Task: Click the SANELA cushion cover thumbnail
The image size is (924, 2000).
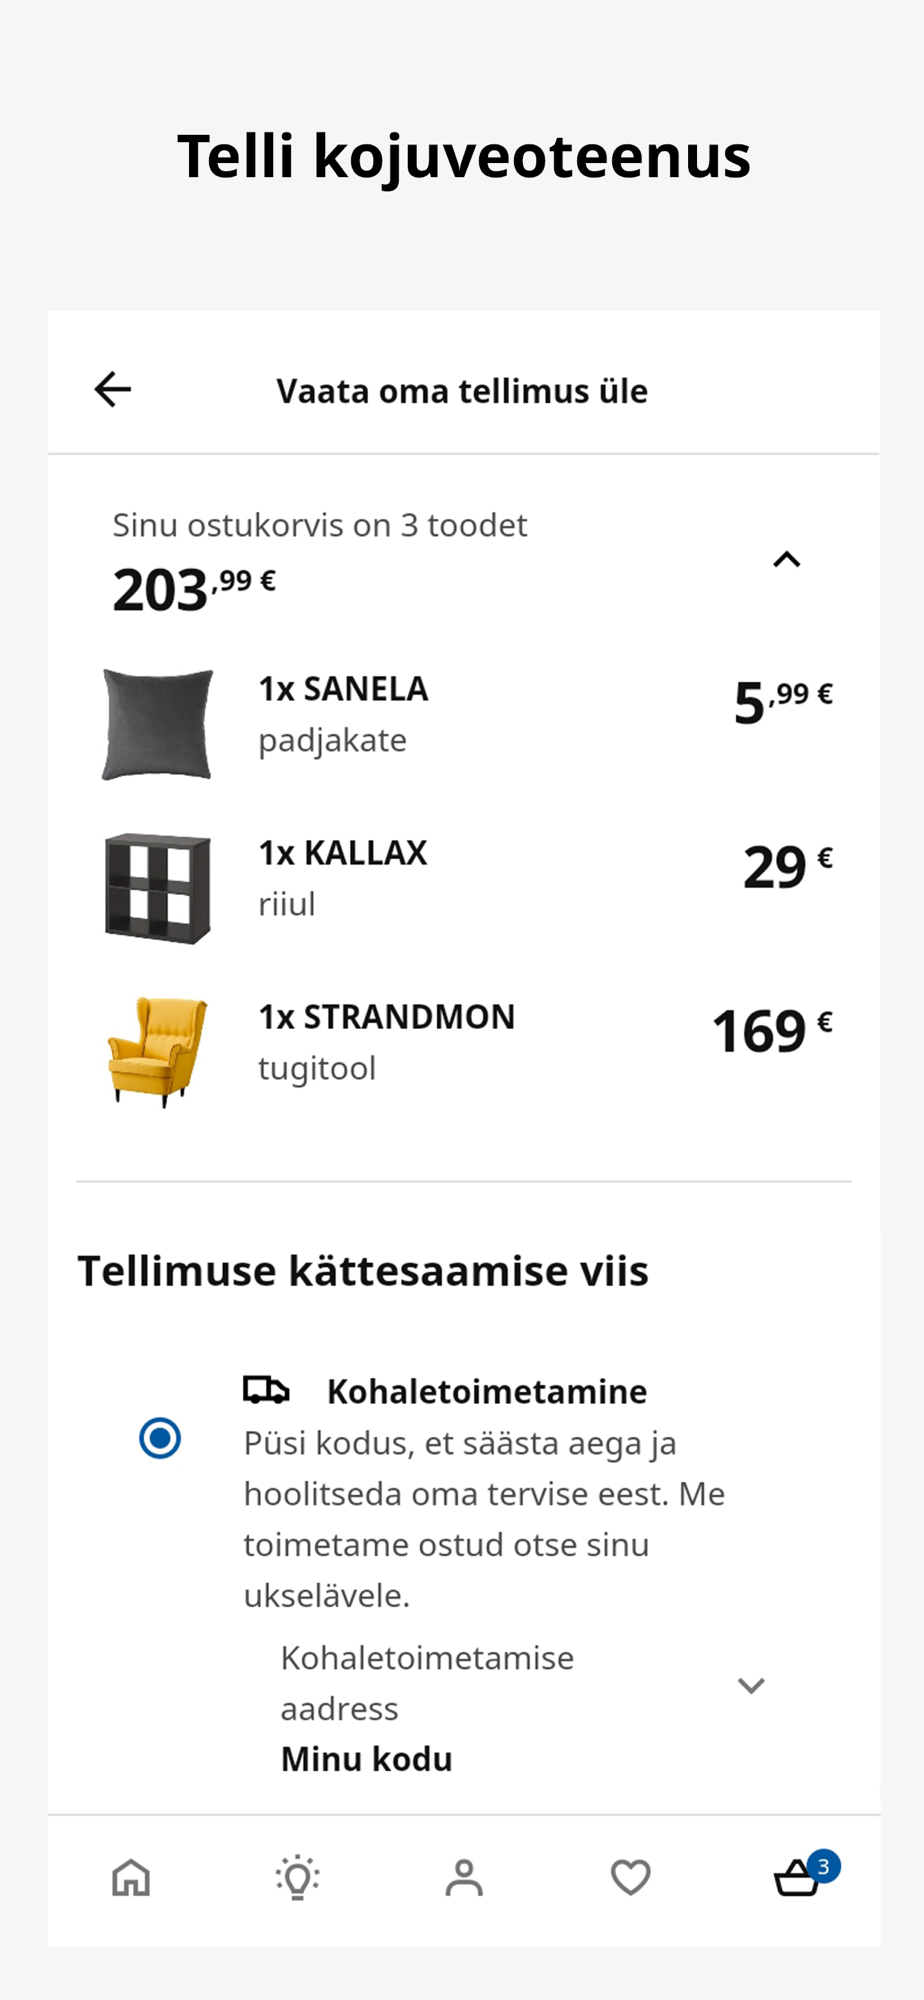Action: (x=158, y=724)
